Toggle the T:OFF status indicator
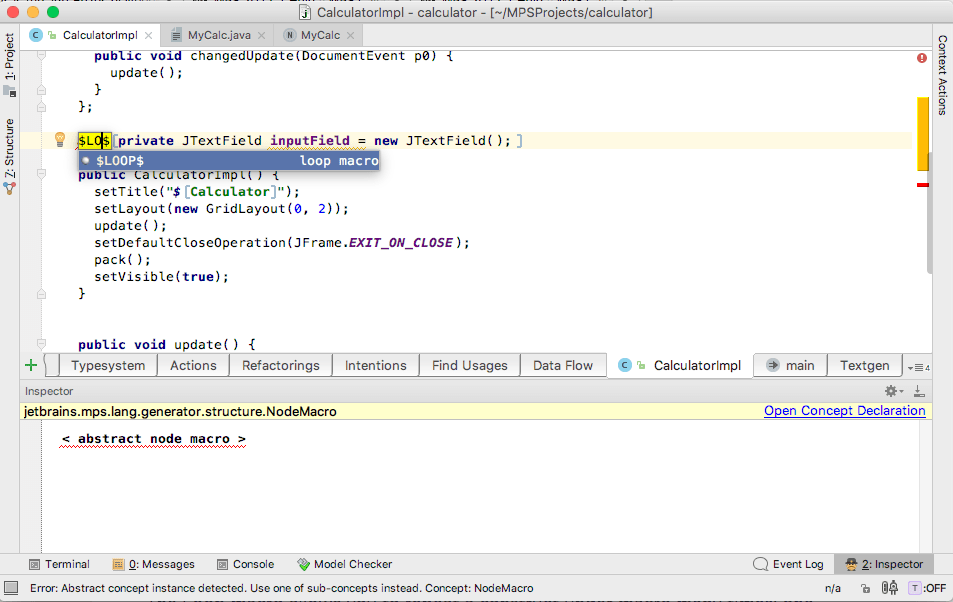953x602 pixels. [x=927, y=589]
